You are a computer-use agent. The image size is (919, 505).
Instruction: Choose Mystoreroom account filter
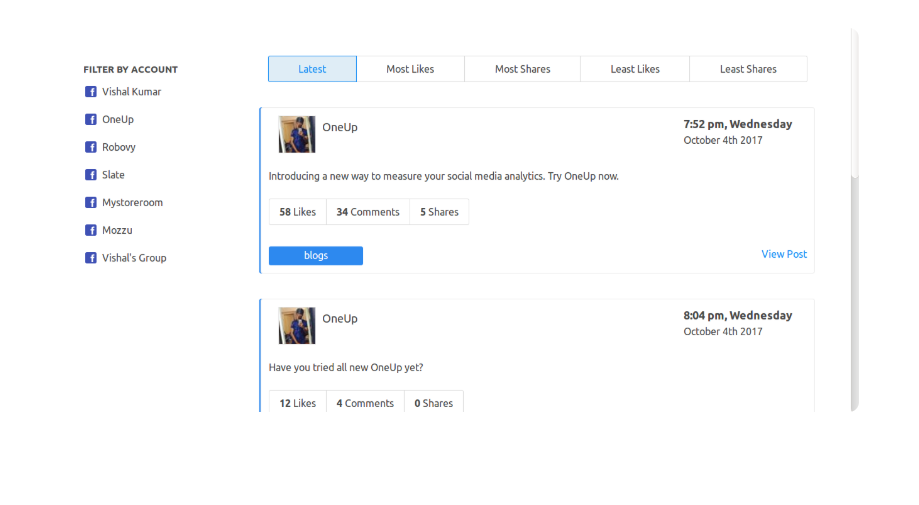(132, 203)
